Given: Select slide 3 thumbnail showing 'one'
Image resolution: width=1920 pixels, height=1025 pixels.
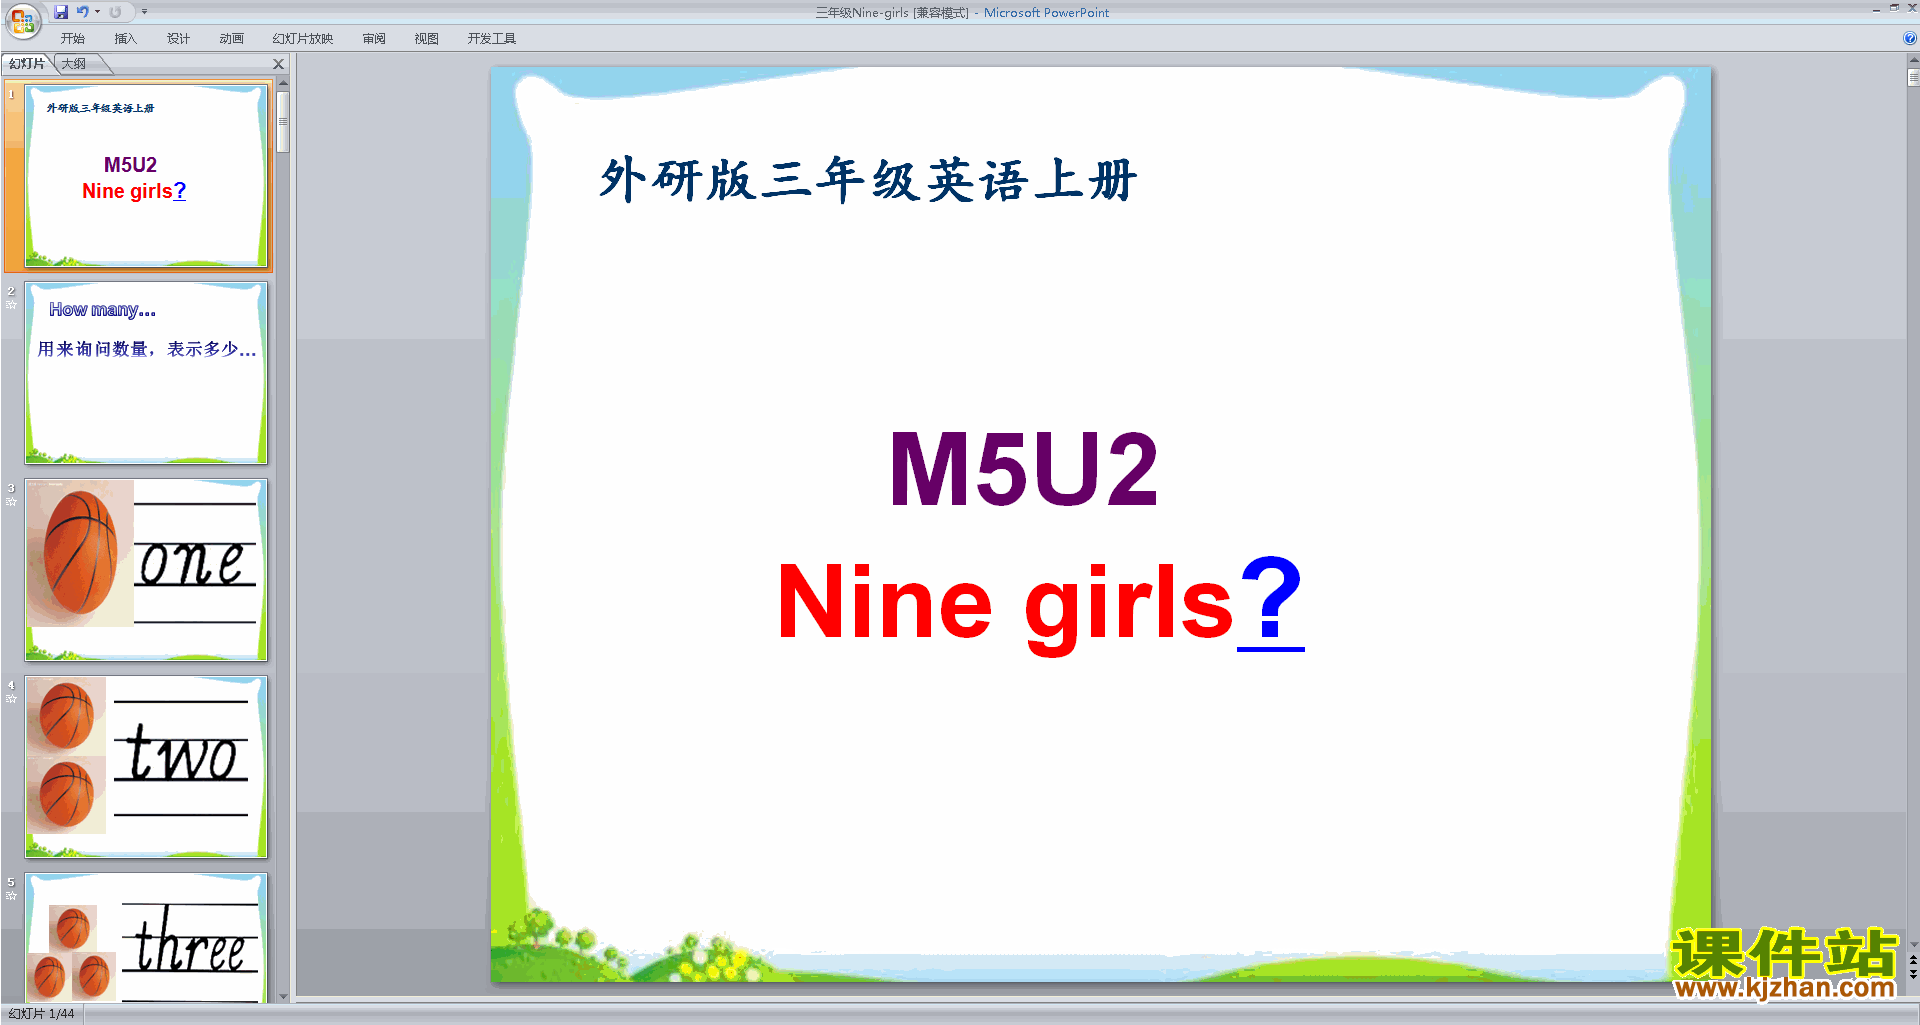Looking at the screenshot, I should click(x=146, y=570).
